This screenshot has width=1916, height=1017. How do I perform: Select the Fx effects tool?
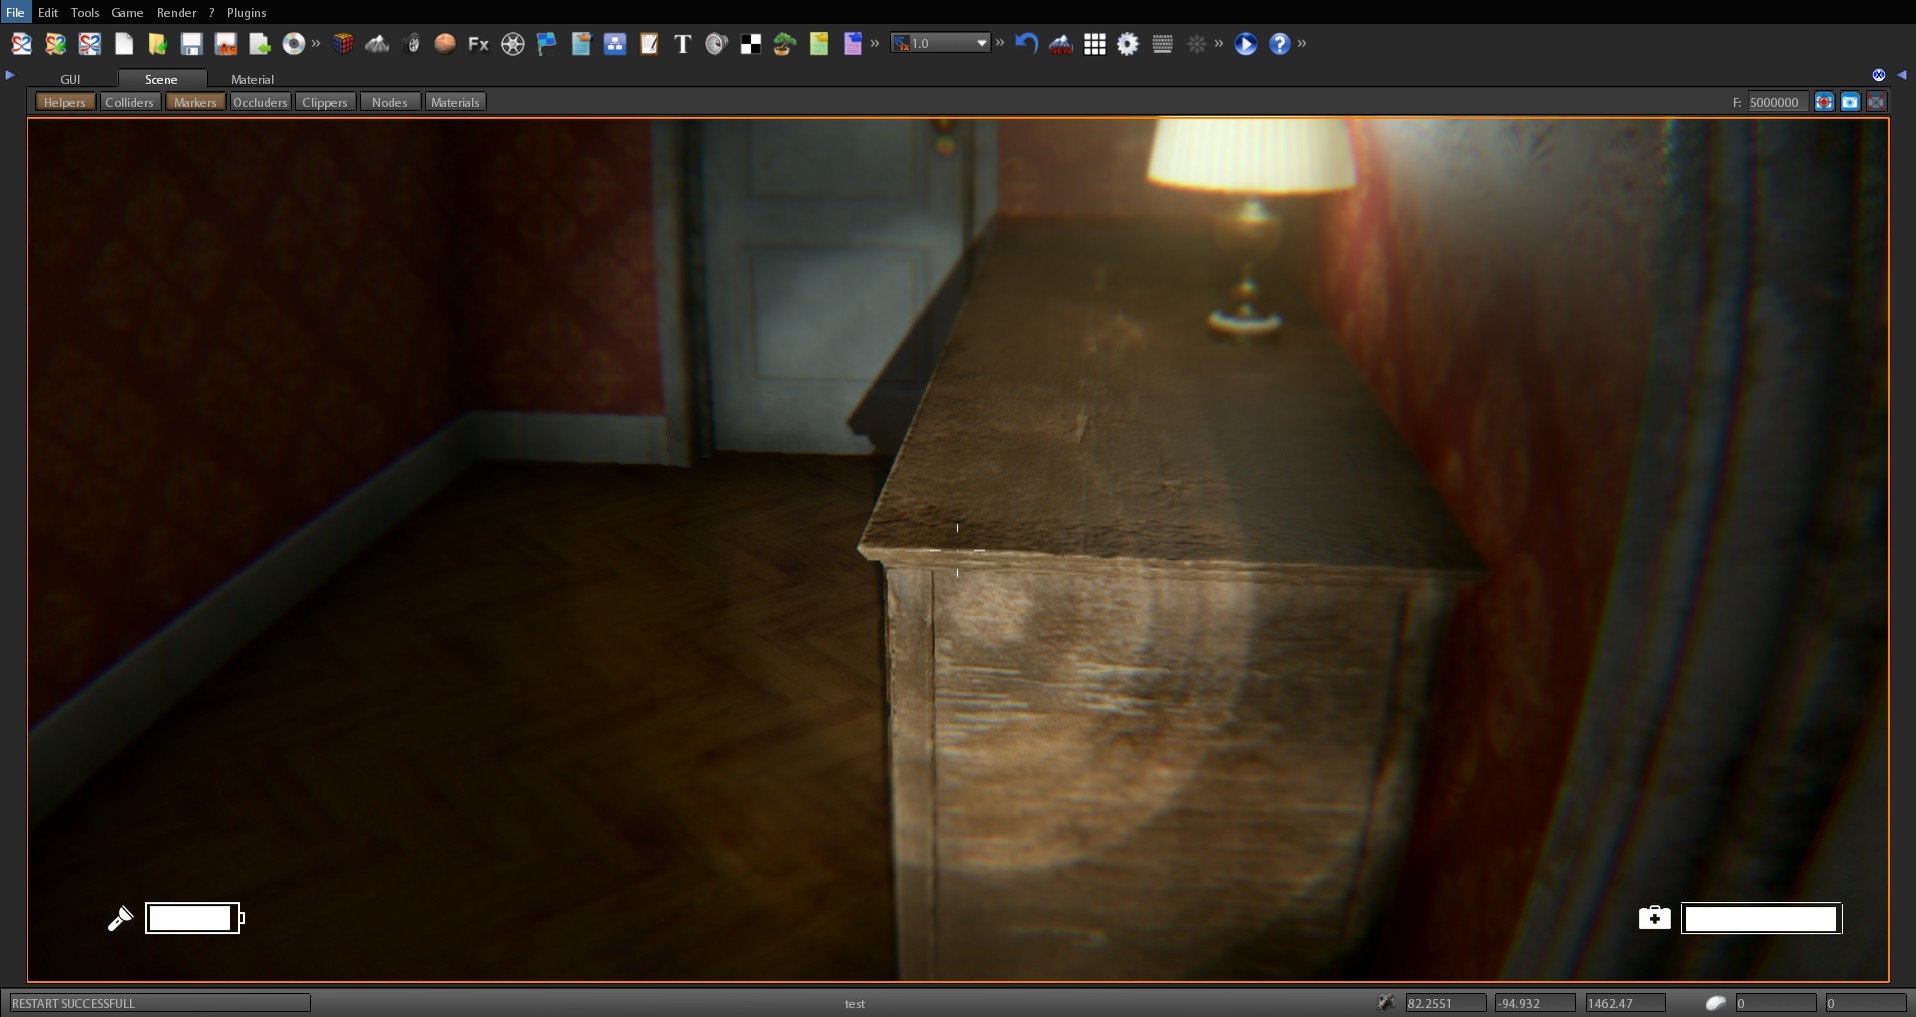[480, 44]
